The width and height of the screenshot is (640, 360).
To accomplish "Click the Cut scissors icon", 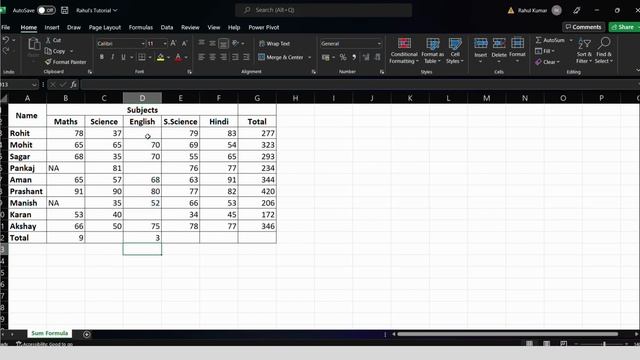I will pyautogui.click(x=48, y=40).
